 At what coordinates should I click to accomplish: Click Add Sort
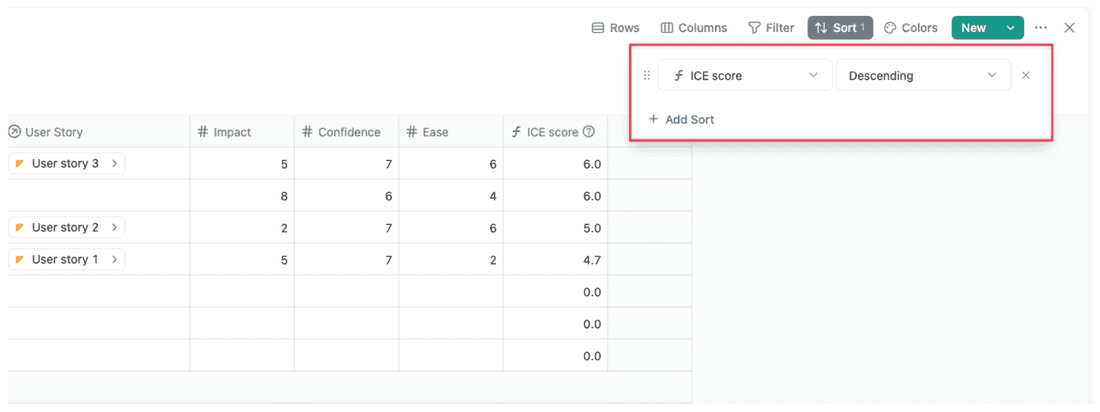click(x=681, y=119)
